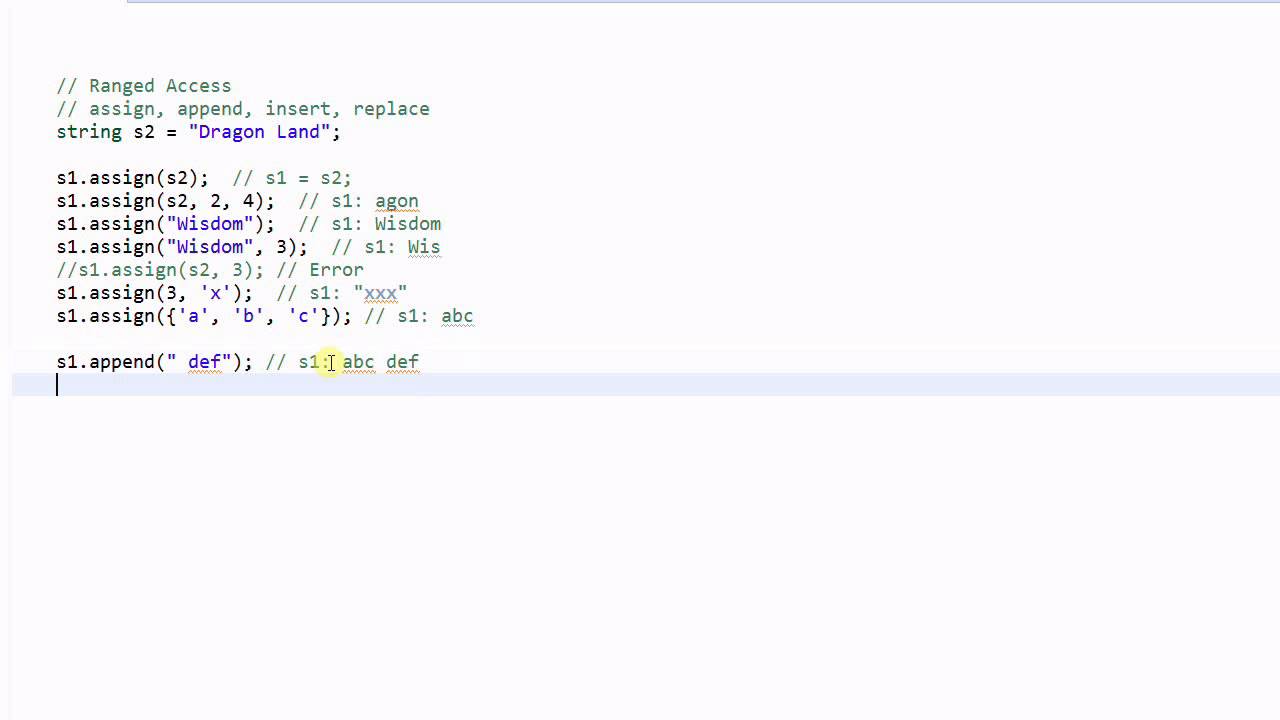Place cursor on highlighted empty line below append
This screenshot has height=720, width=1280.
(x=646, y=385)
